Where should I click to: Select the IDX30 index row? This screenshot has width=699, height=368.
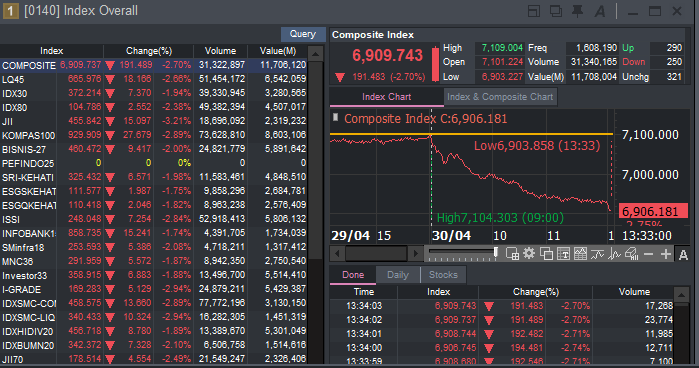[154, 93]
